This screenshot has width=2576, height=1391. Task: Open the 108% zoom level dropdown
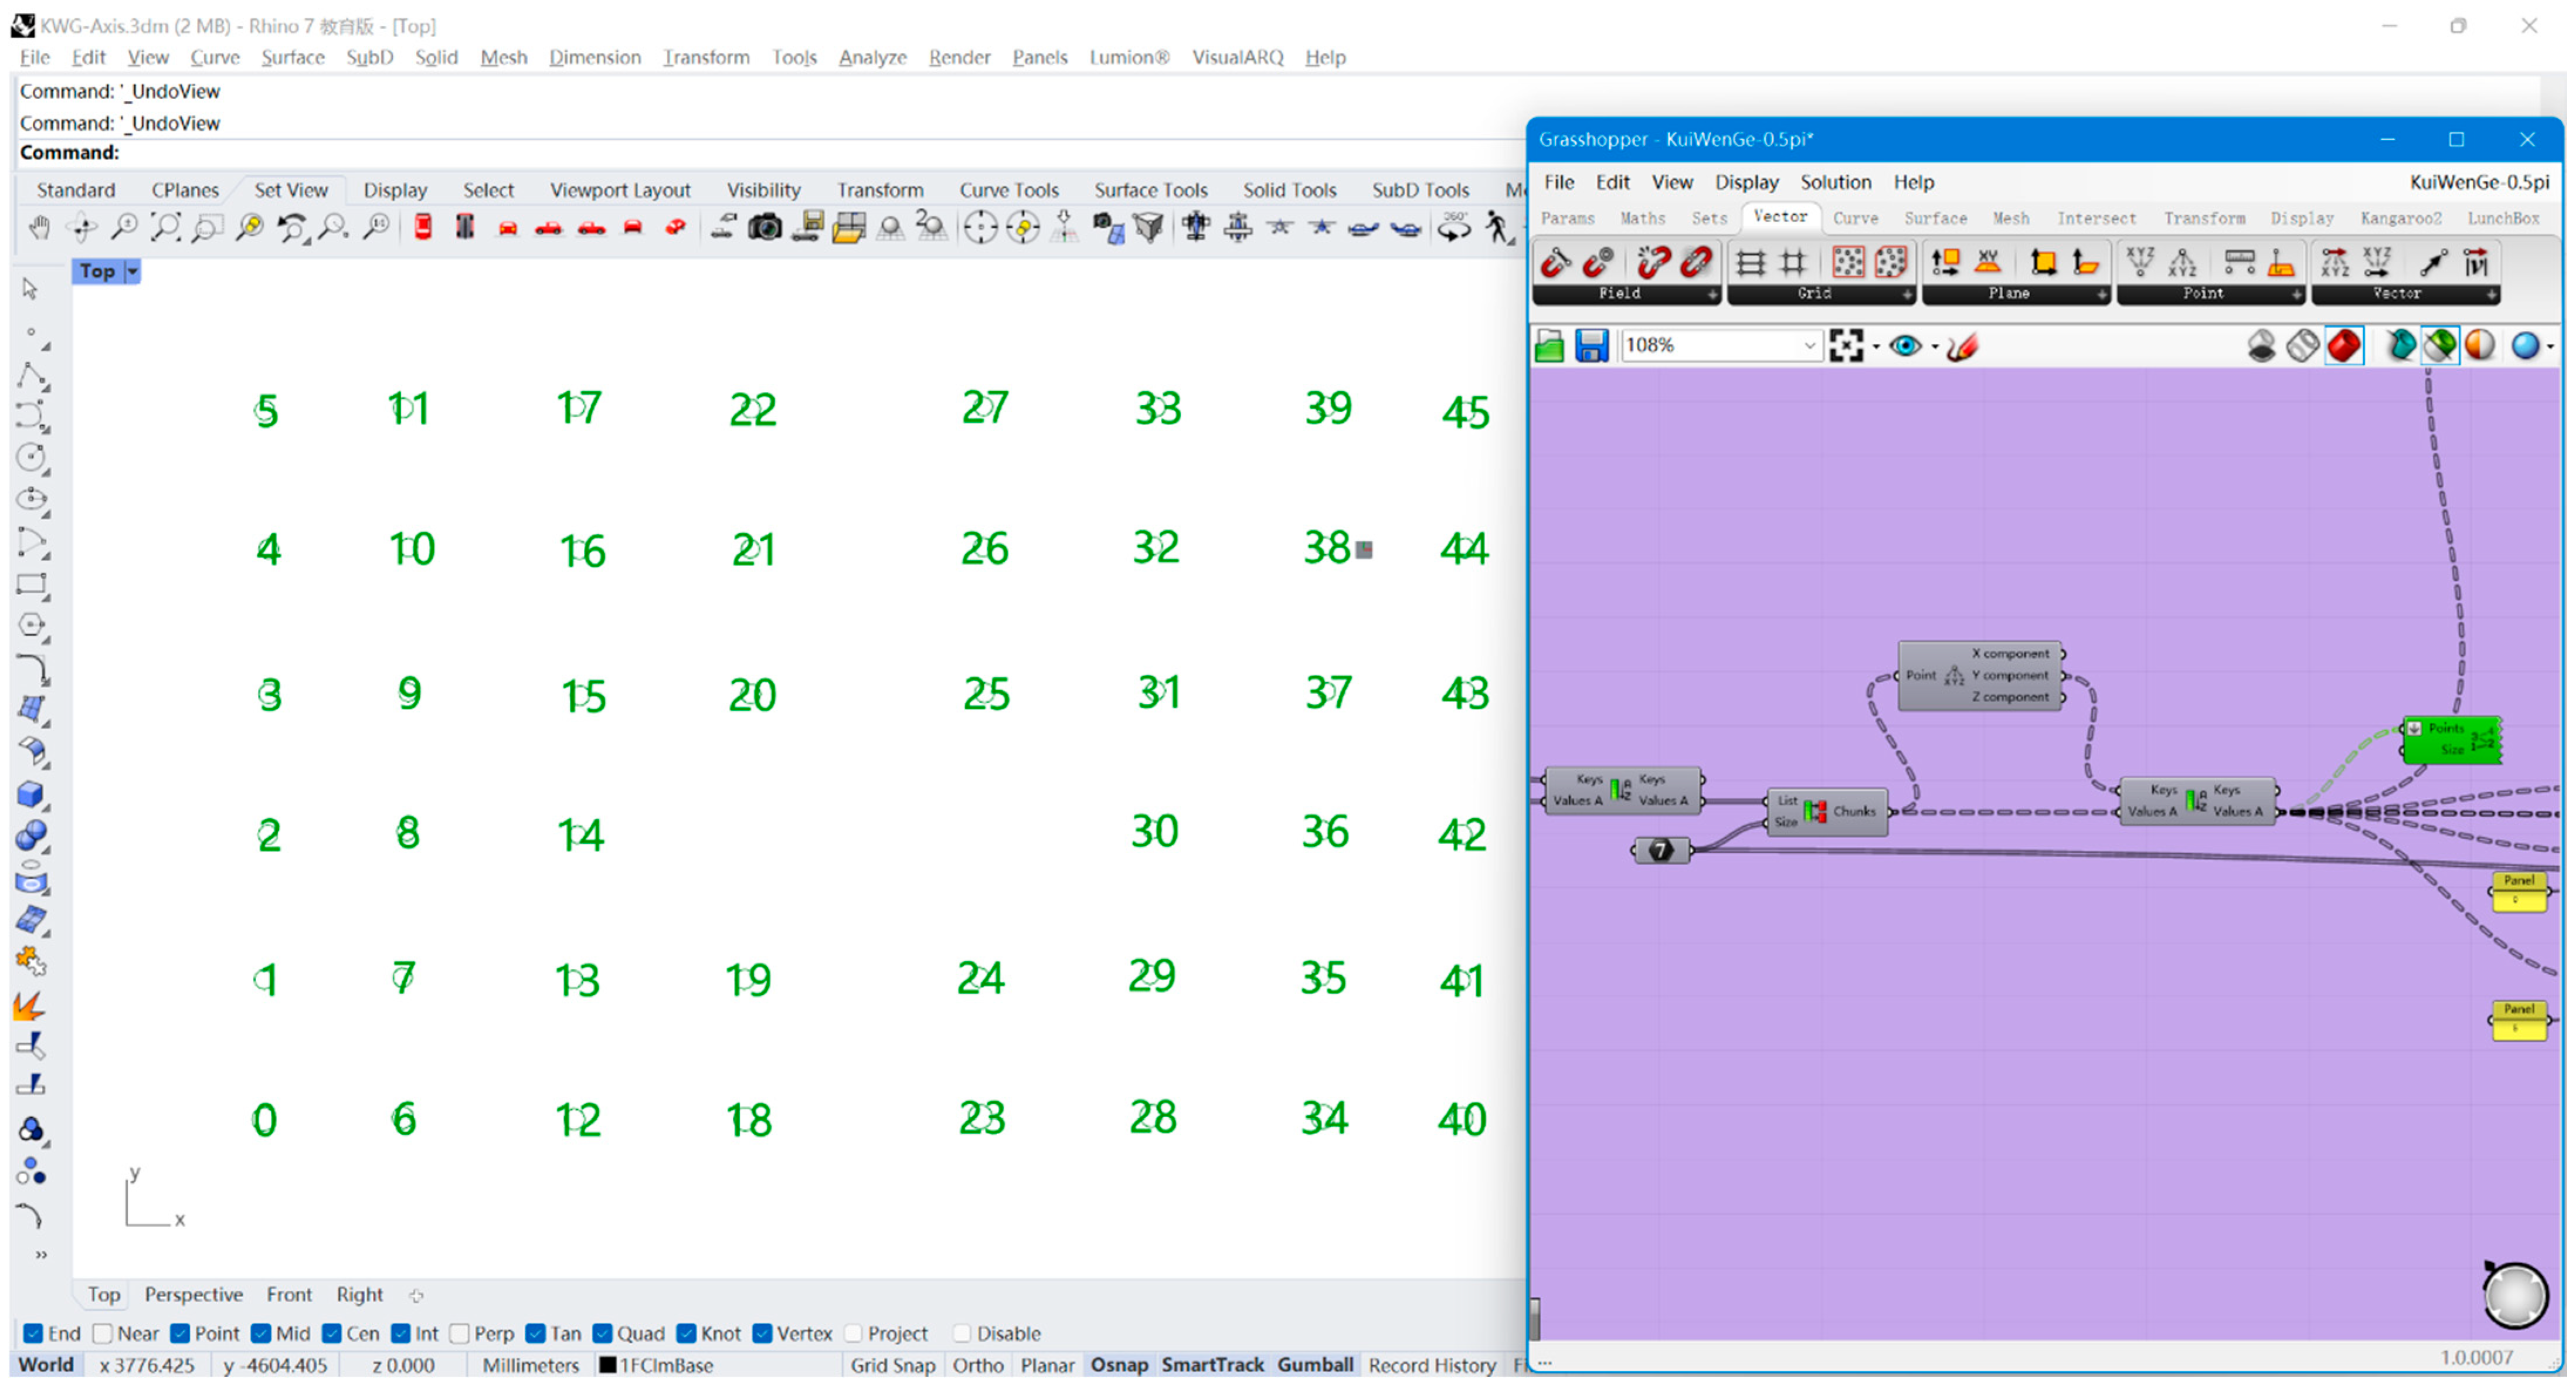[1808, 346]
